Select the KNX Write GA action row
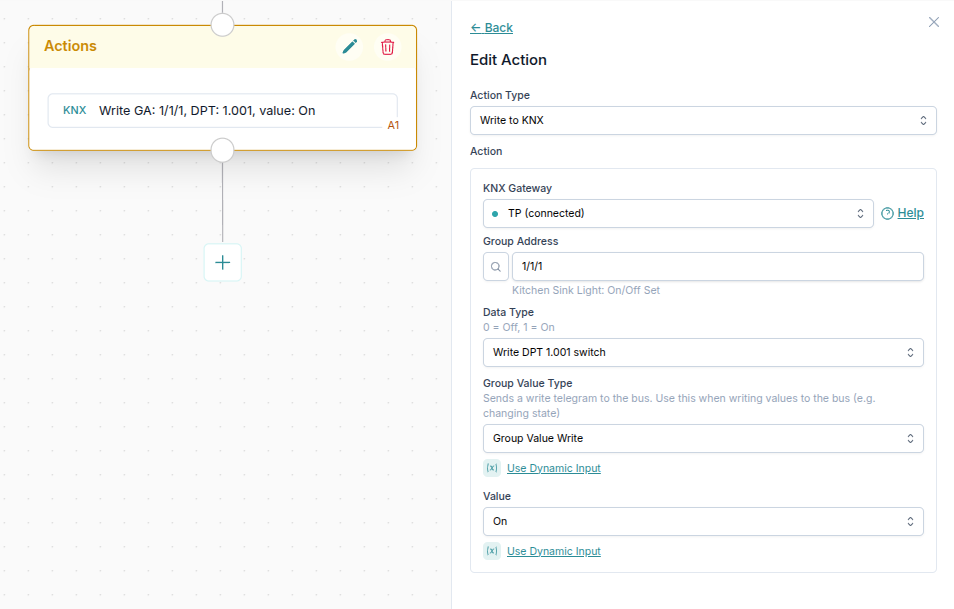 (222, 110)
